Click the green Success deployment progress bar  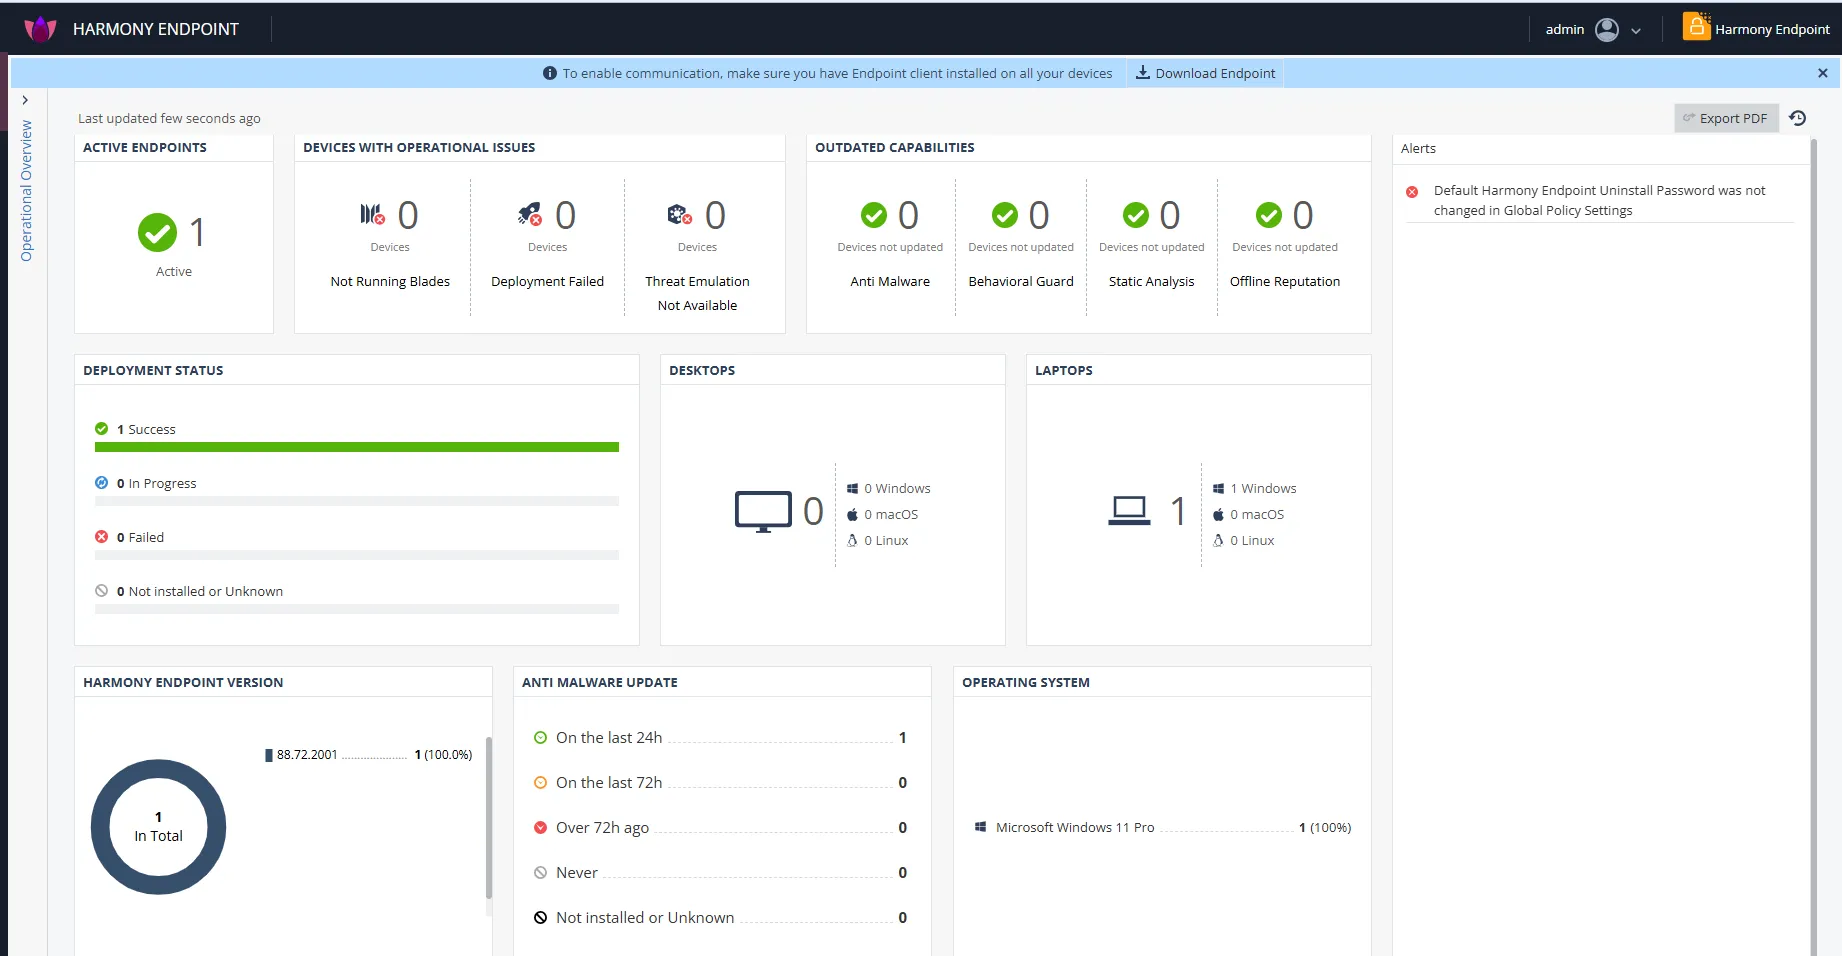[x=357, y=447]
